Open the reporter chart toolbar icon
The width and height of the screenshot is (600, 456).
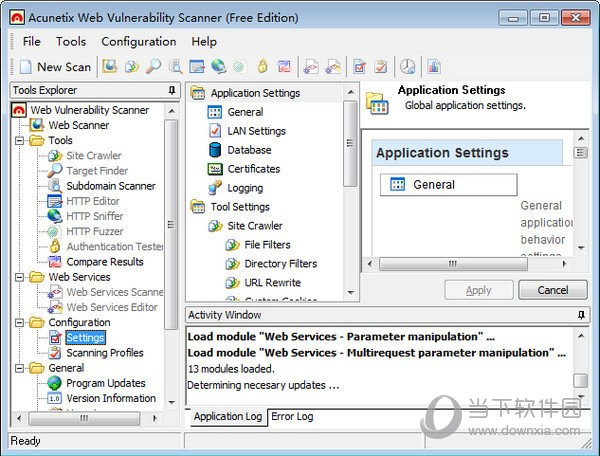point(434,67)
